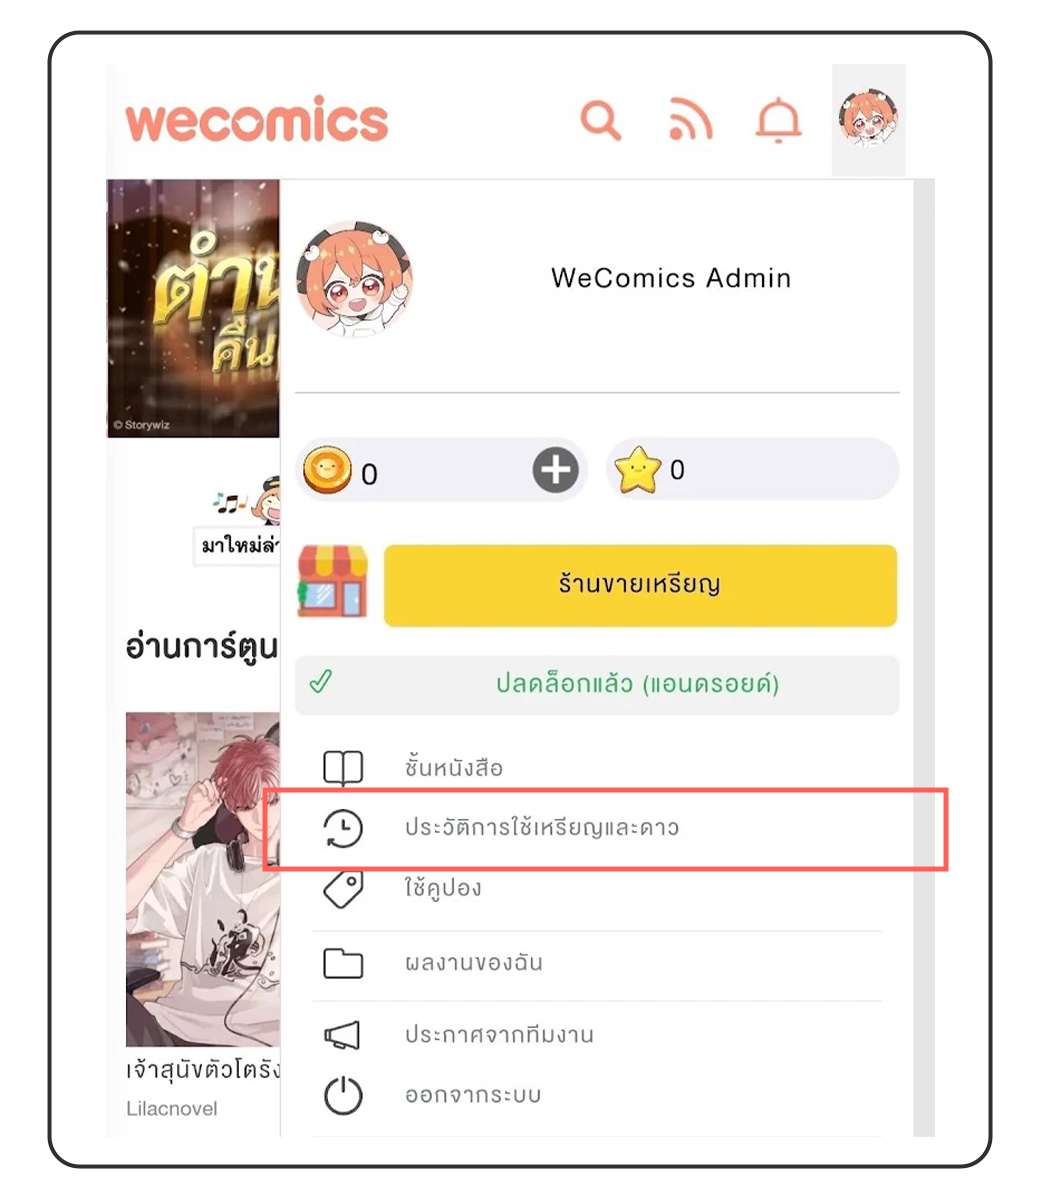Select the gold coin balance icon

[328, 470]
